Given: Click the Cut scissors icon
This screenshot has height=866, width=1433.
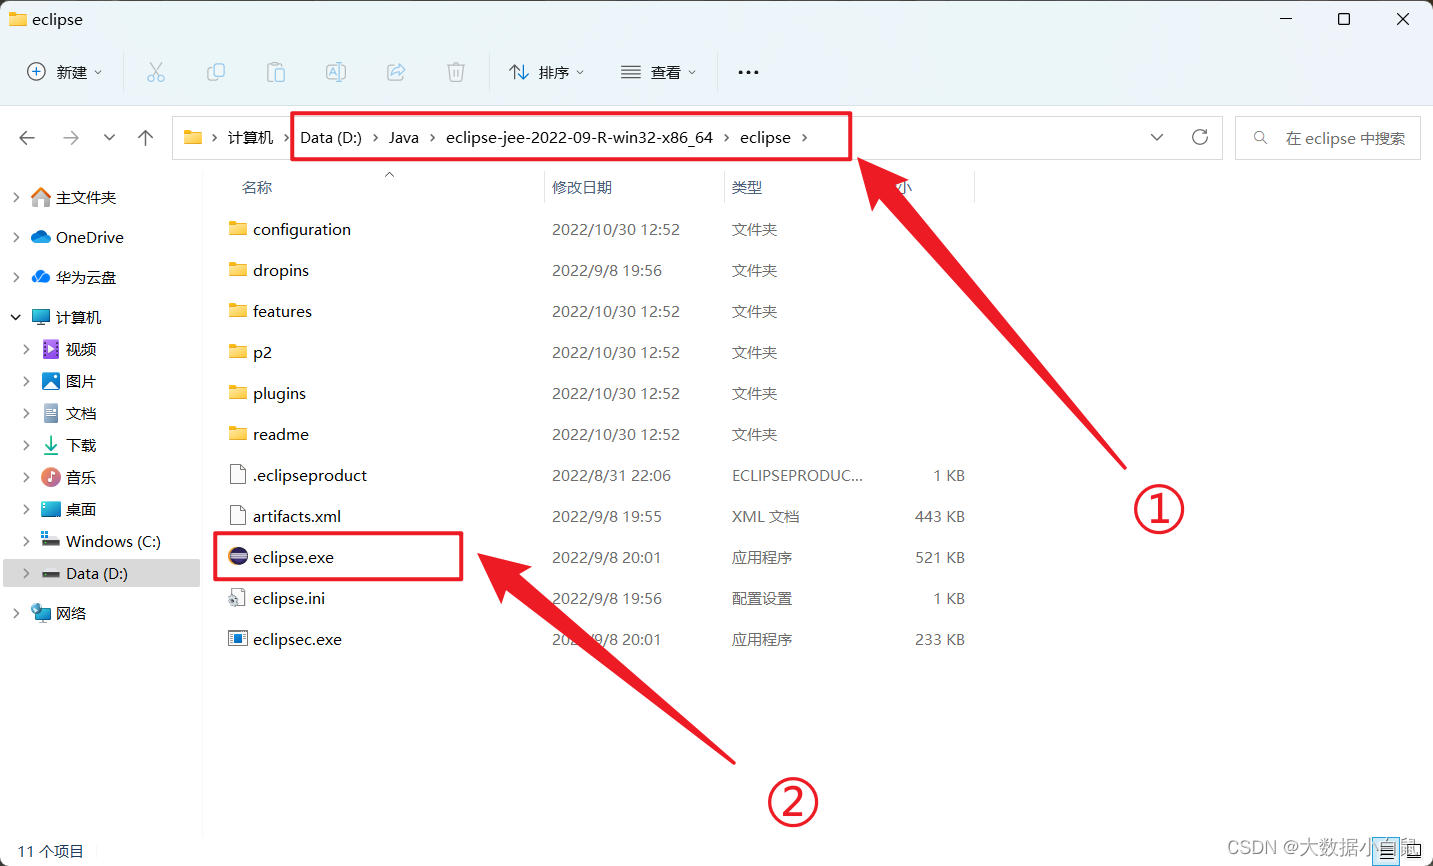Looking at the screenshot, I should [x=155, y=72].
